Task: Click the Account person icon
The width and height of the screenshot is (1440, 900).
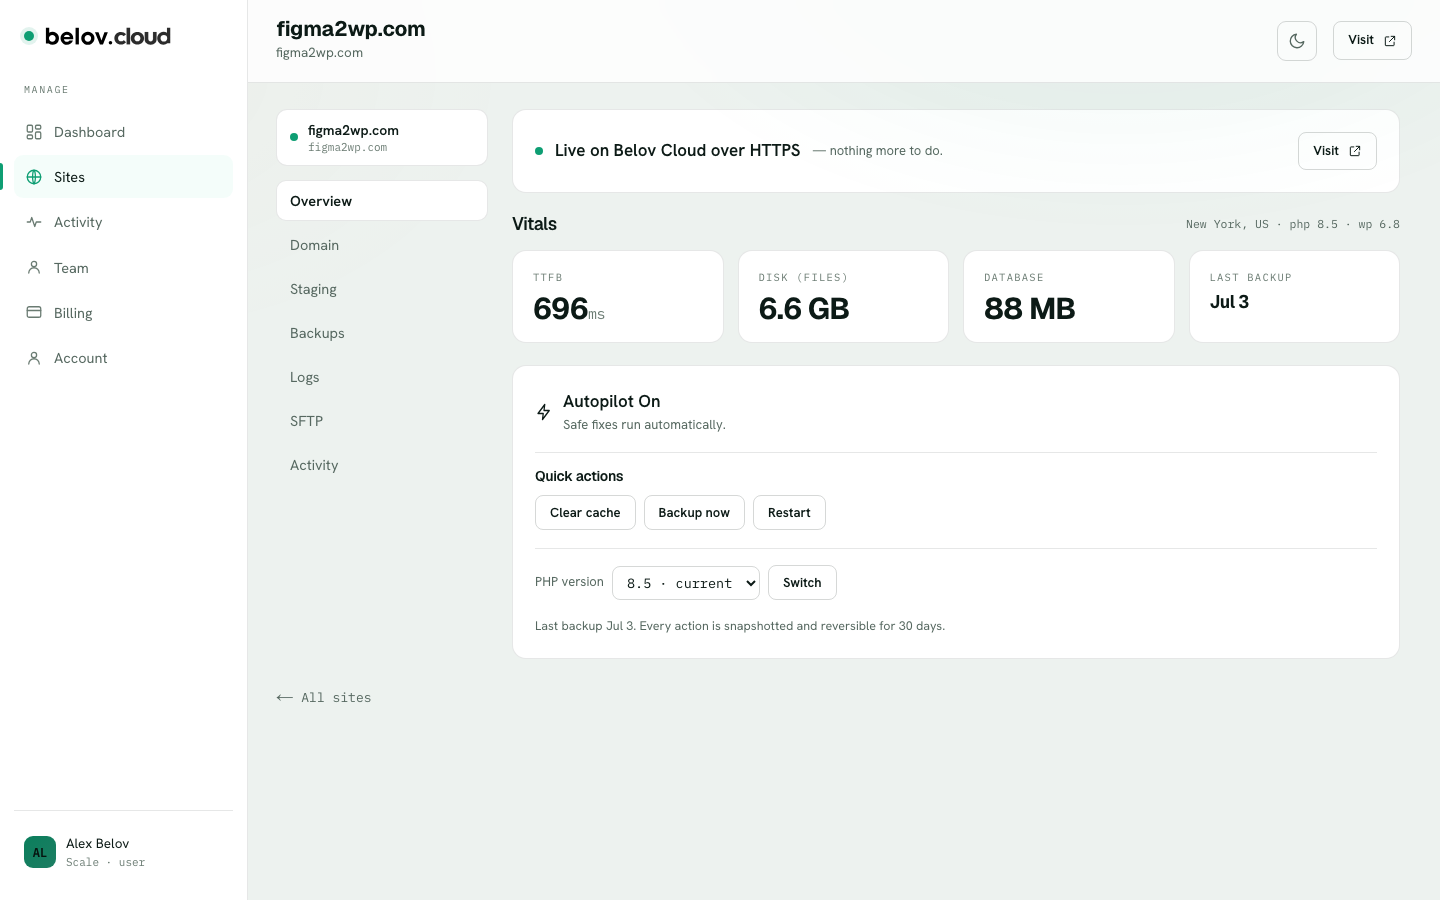Action: tap(34, 358)
